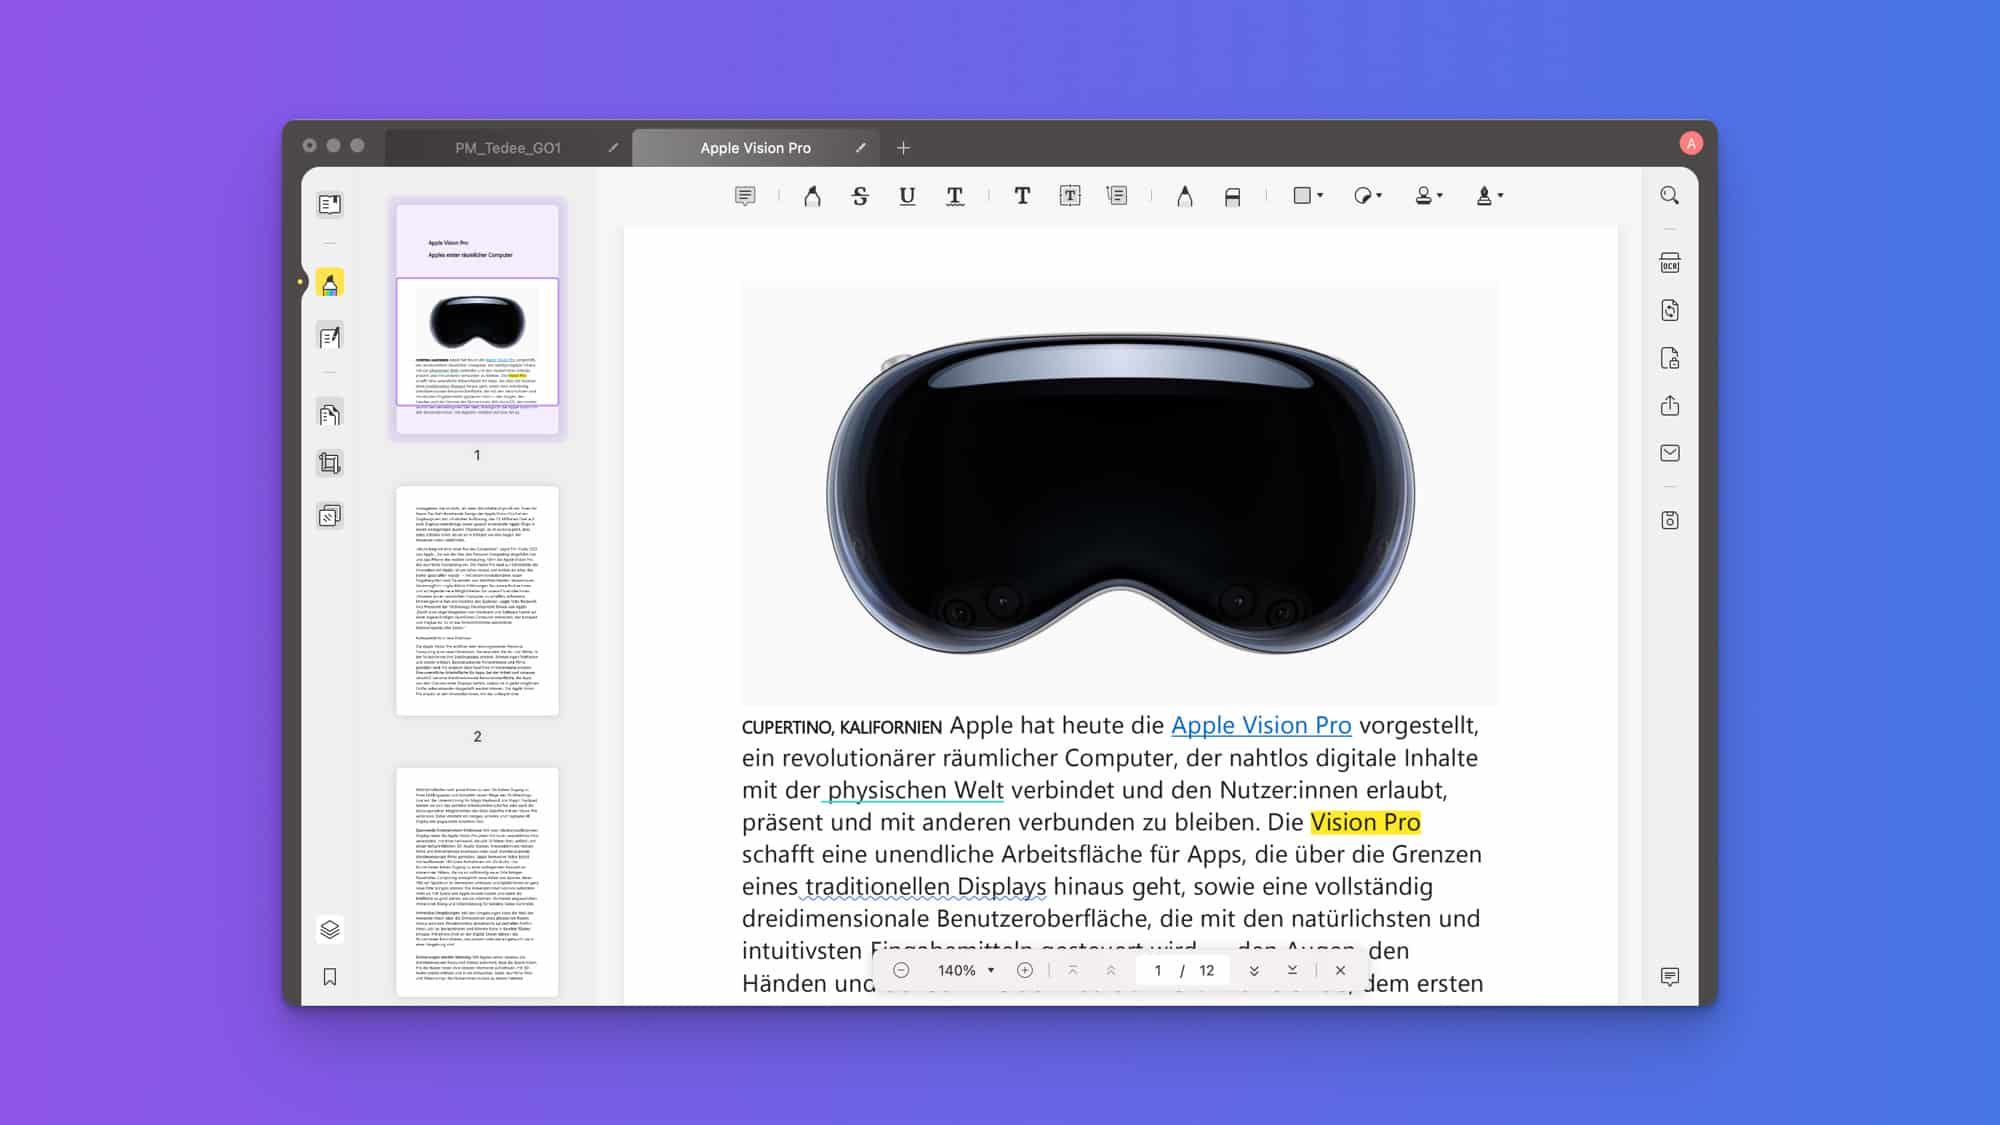Open a new tab with plus button

(903, 148)
